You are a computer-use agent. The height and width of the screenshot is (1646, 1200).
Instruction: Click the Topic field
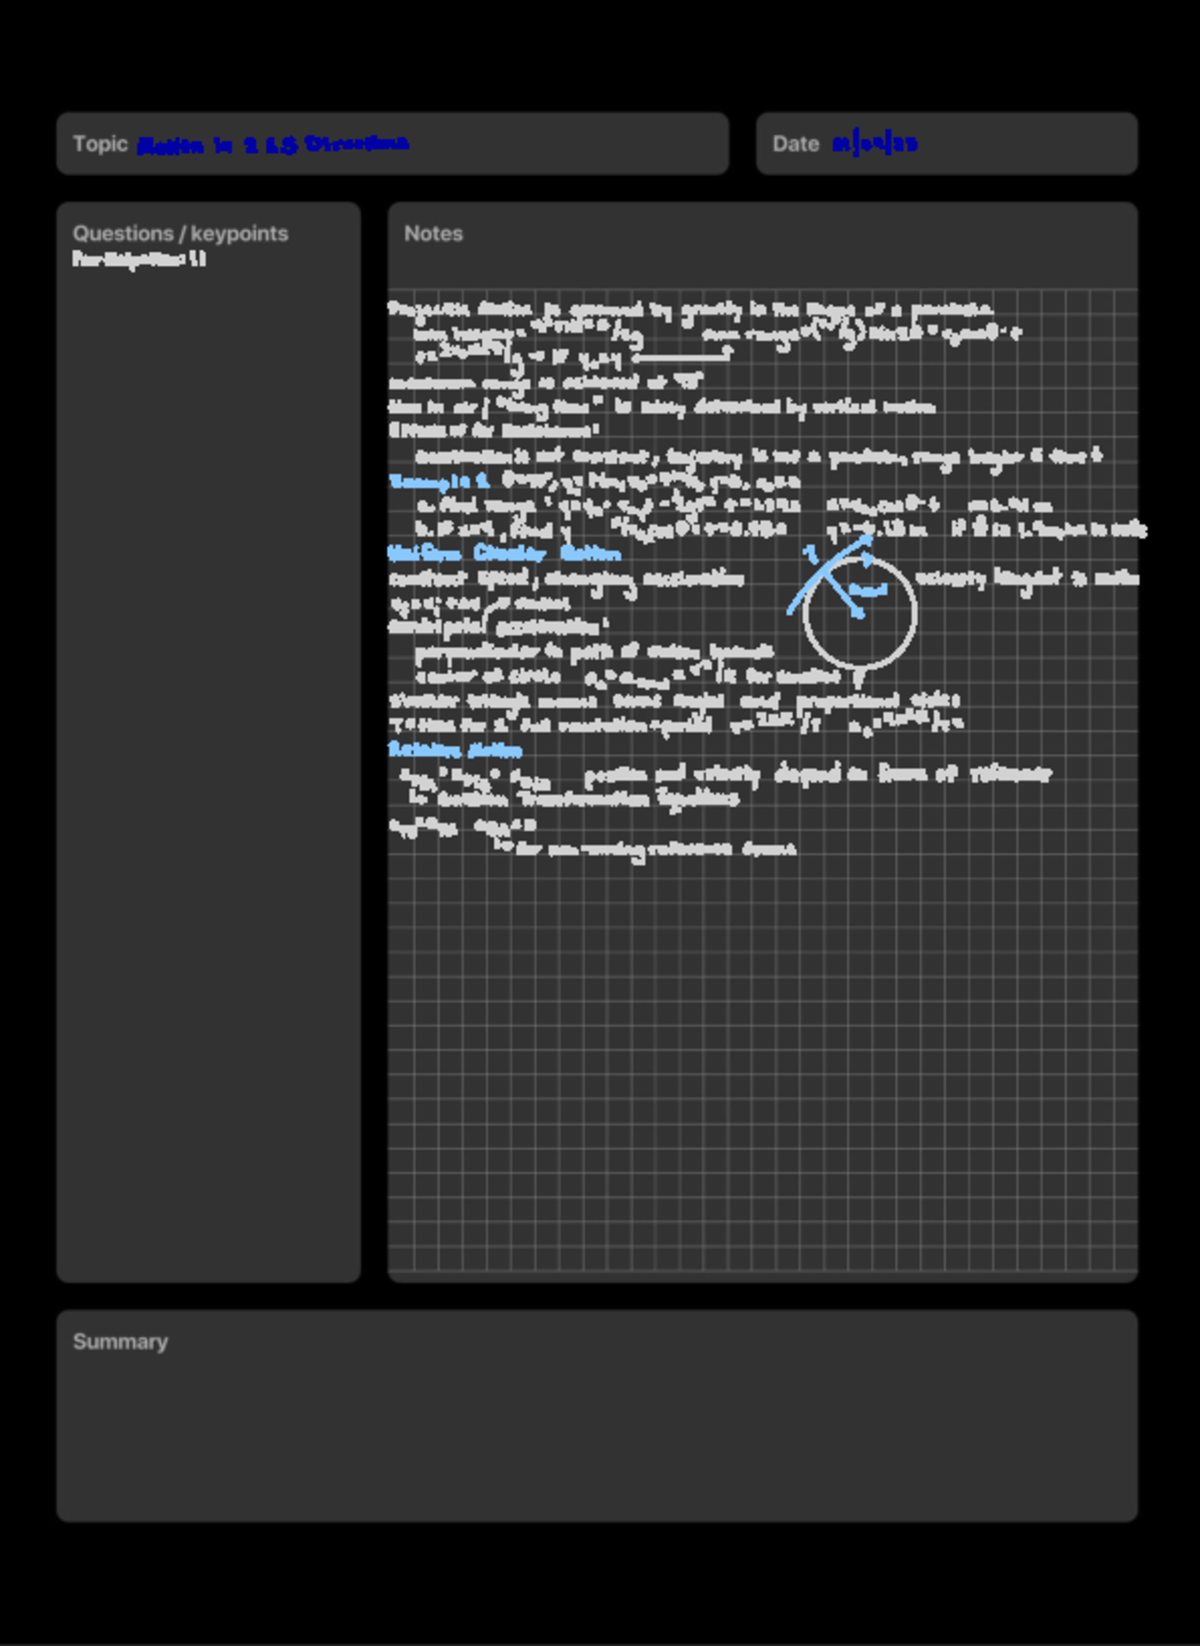tap(392, 144)
